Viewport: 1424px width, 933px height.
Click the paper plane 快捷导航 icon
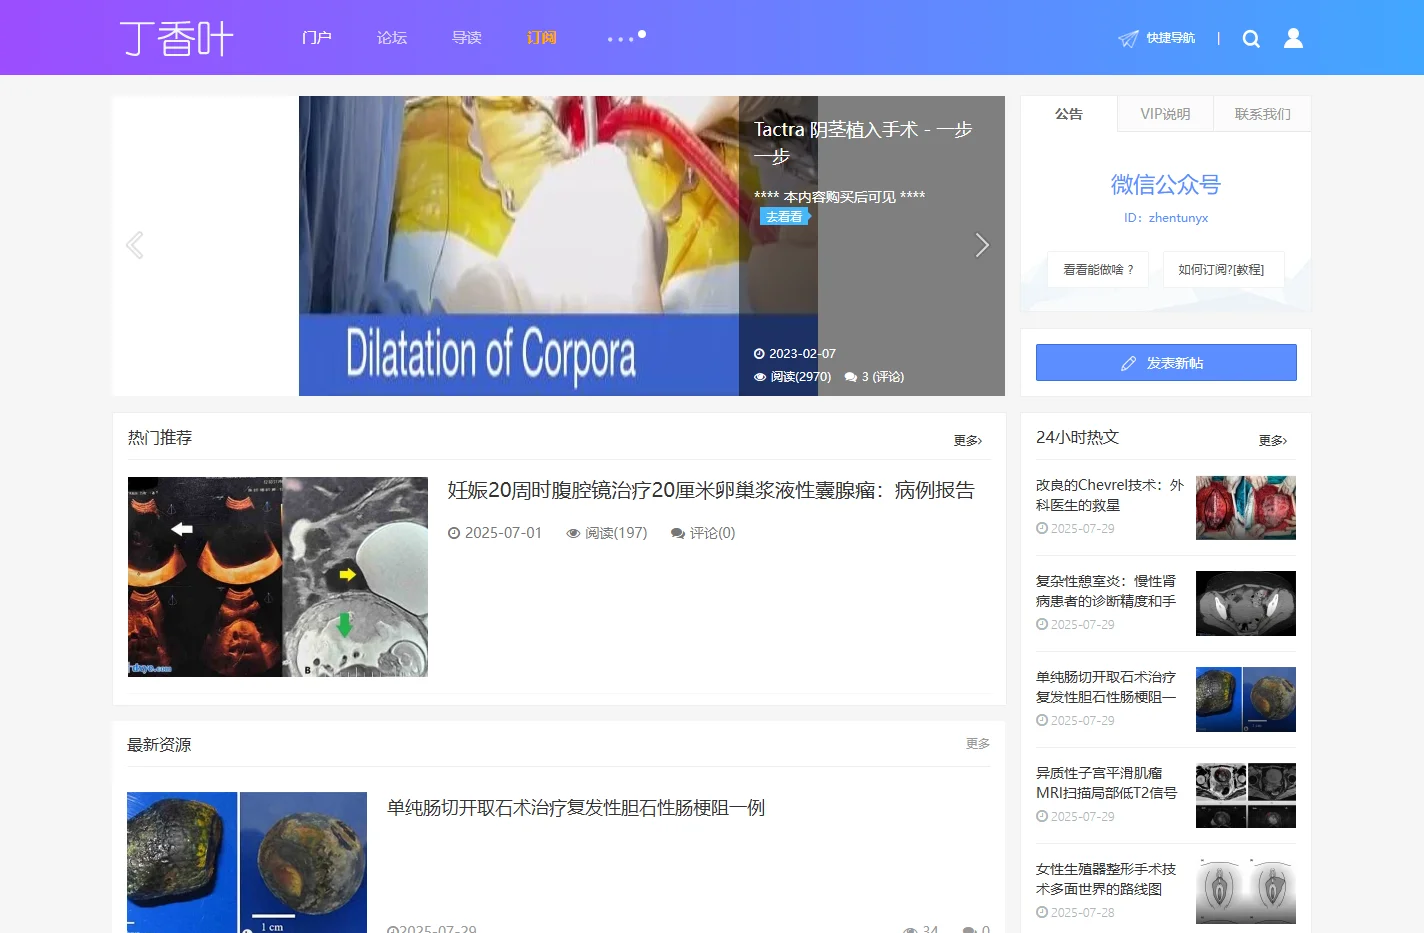click(1128, 39)
